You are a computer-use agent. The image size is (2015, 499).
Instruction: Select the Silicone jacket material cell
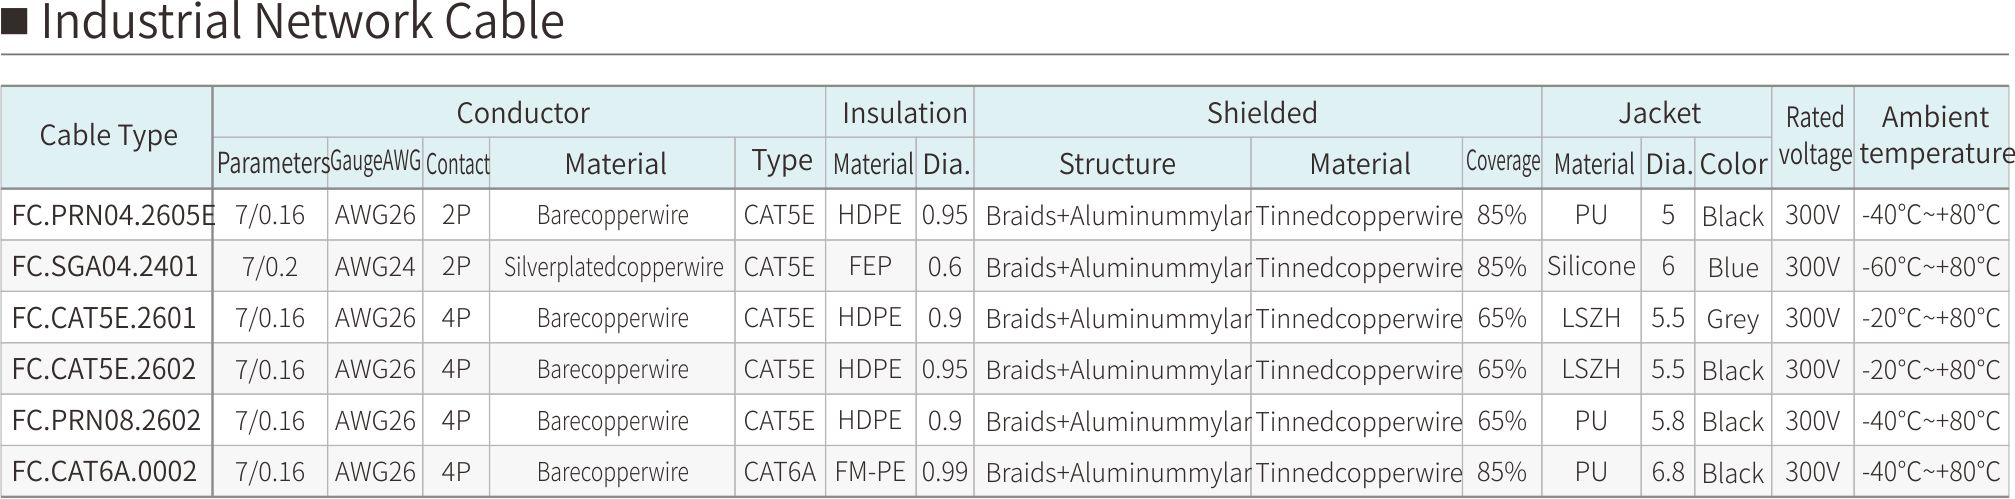(1591, 266)
